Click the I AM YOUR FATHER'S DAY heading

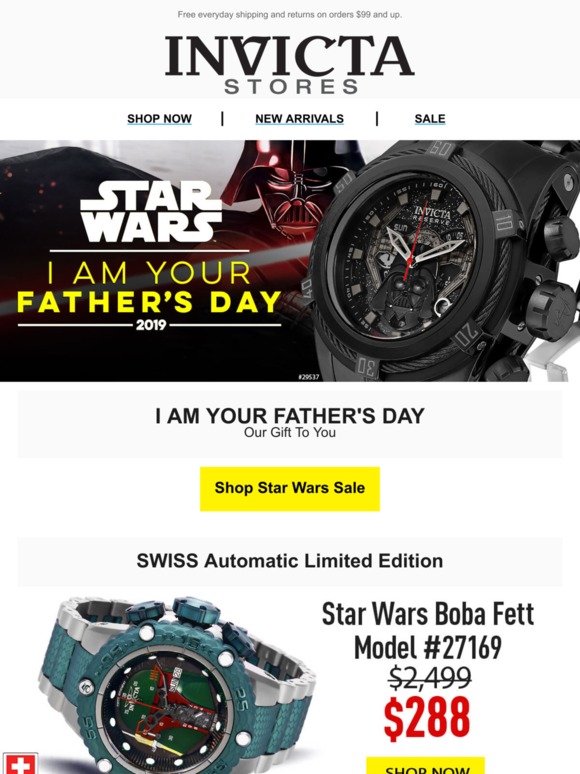(290, 416)
